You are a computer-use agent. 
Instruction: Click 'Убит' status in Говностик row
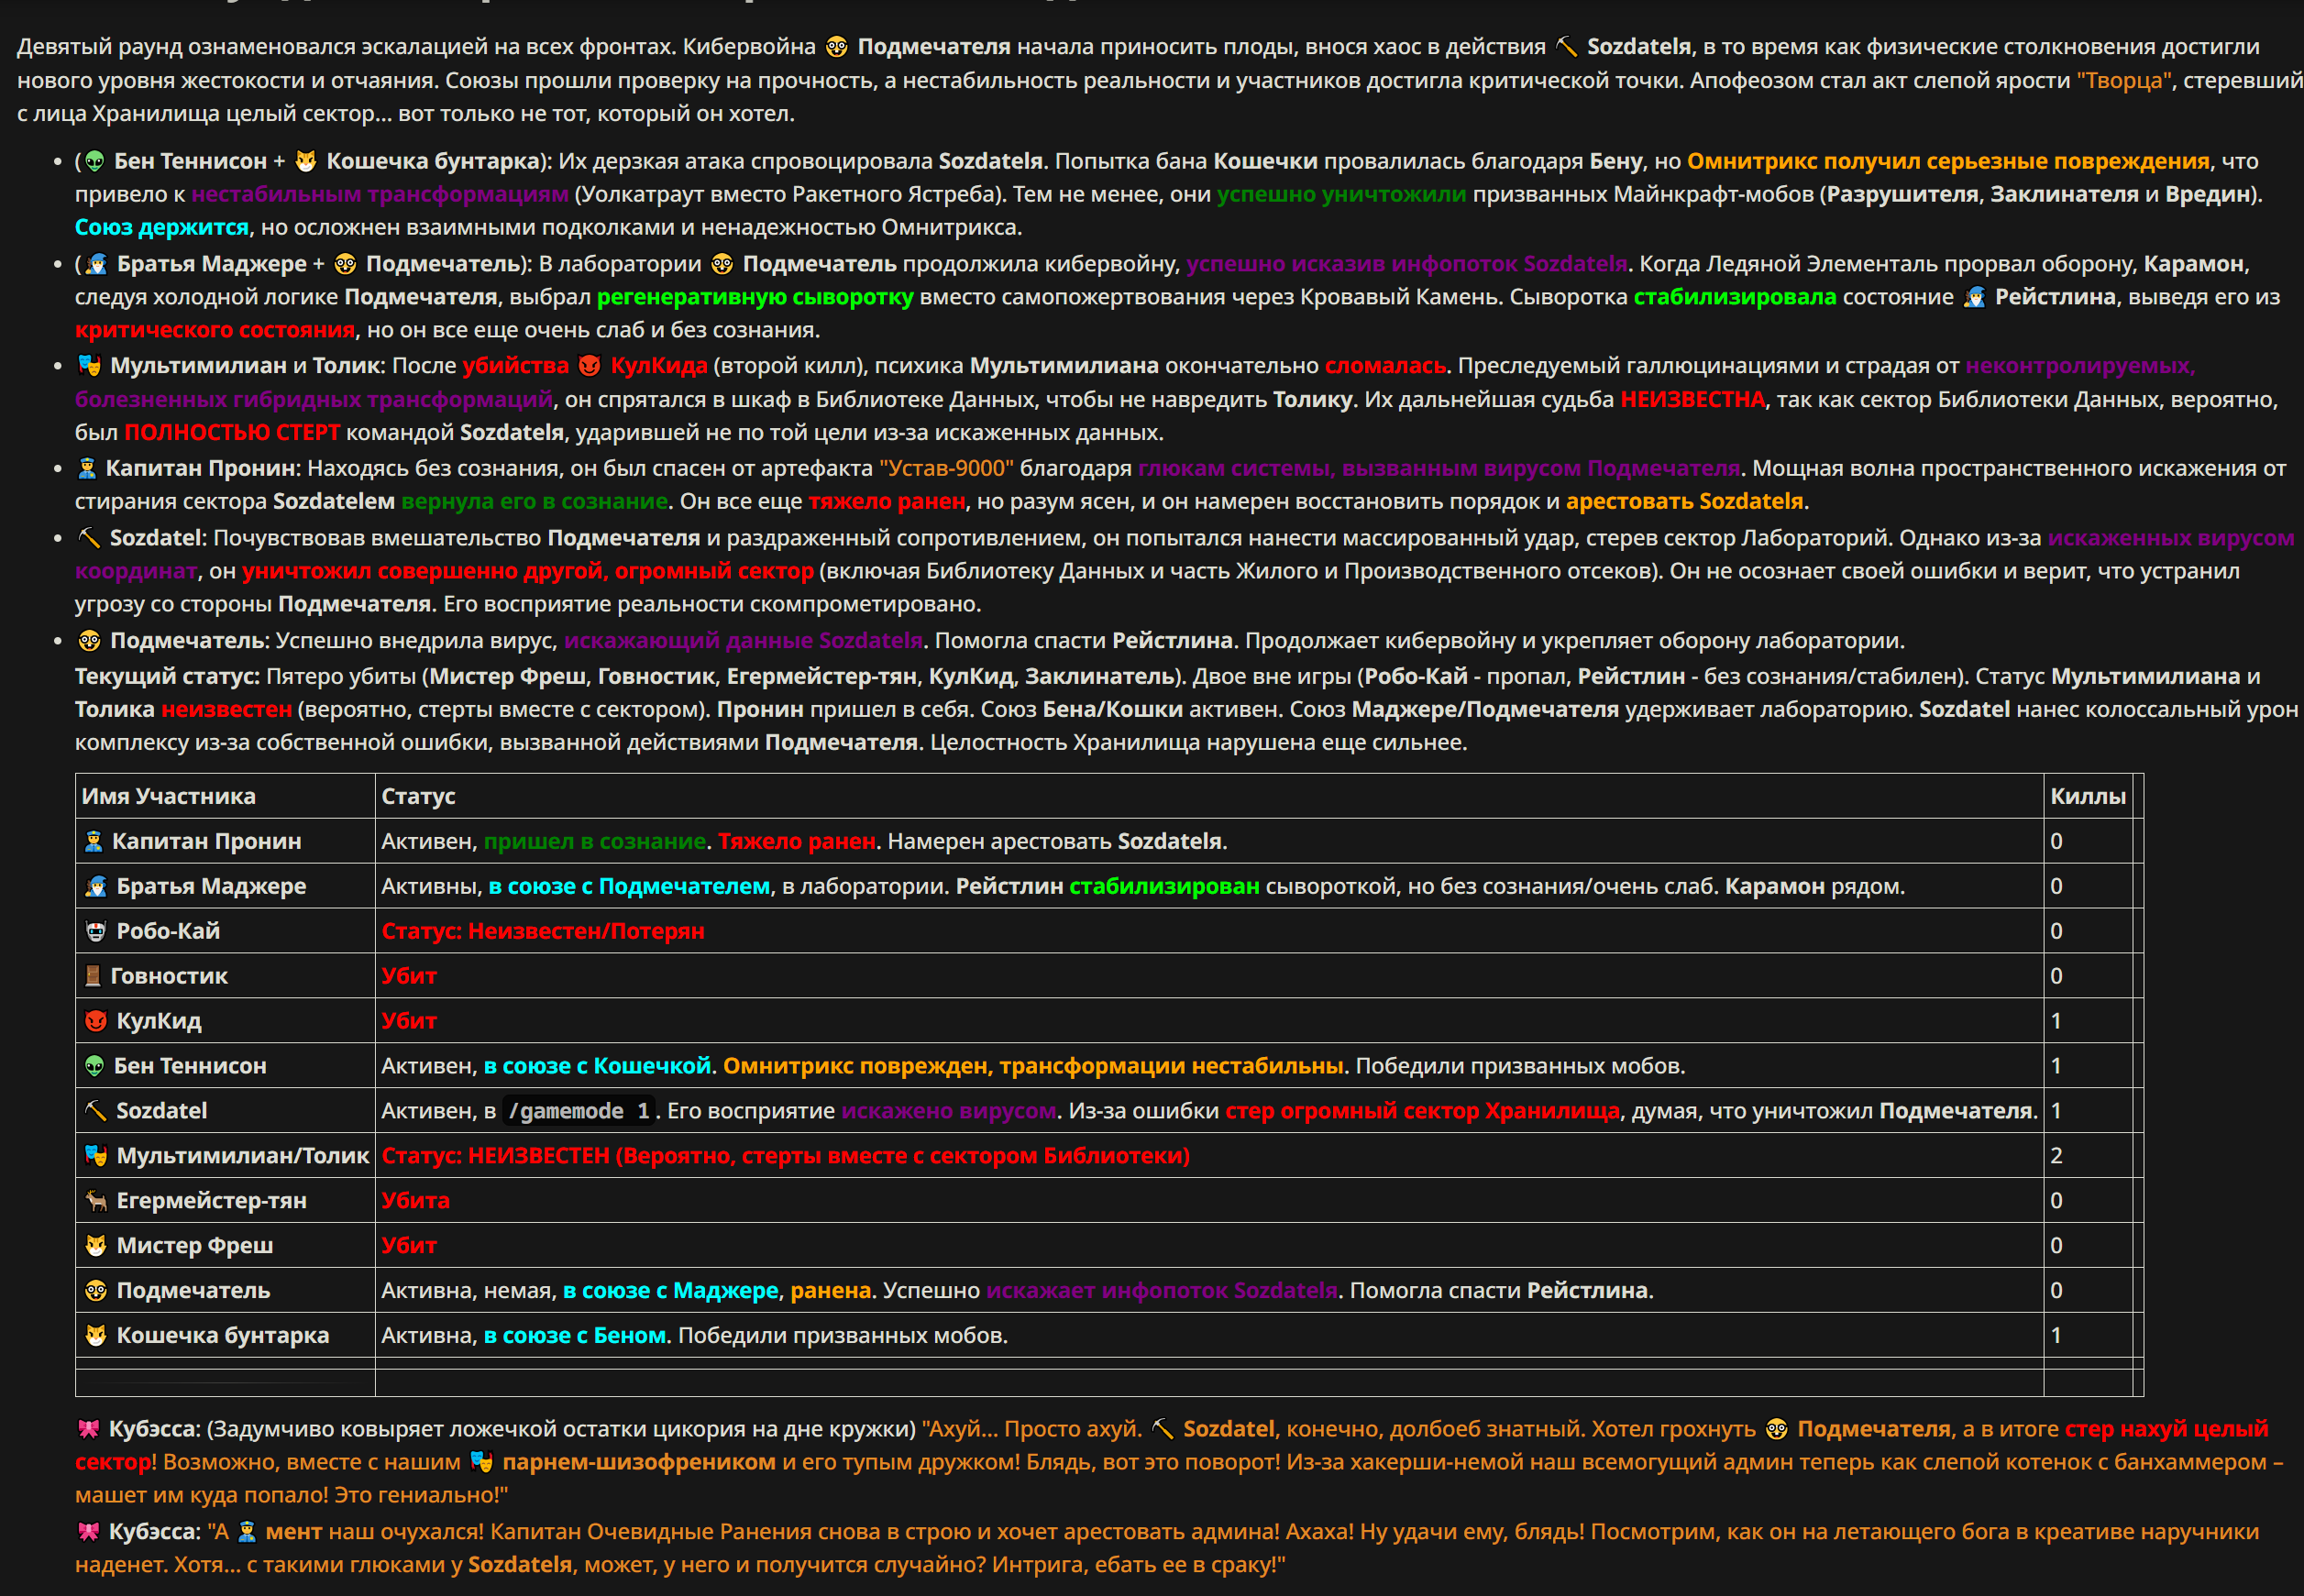[x=409, y=976]
